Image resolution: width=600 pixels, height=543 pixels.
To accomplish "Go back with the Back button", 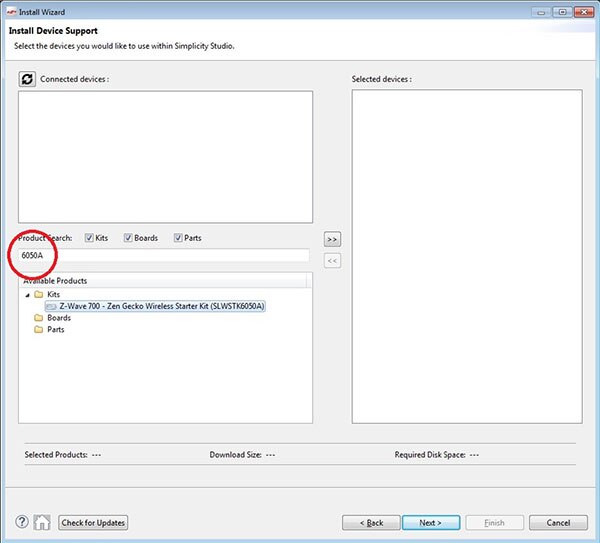I will coord(371,522).
